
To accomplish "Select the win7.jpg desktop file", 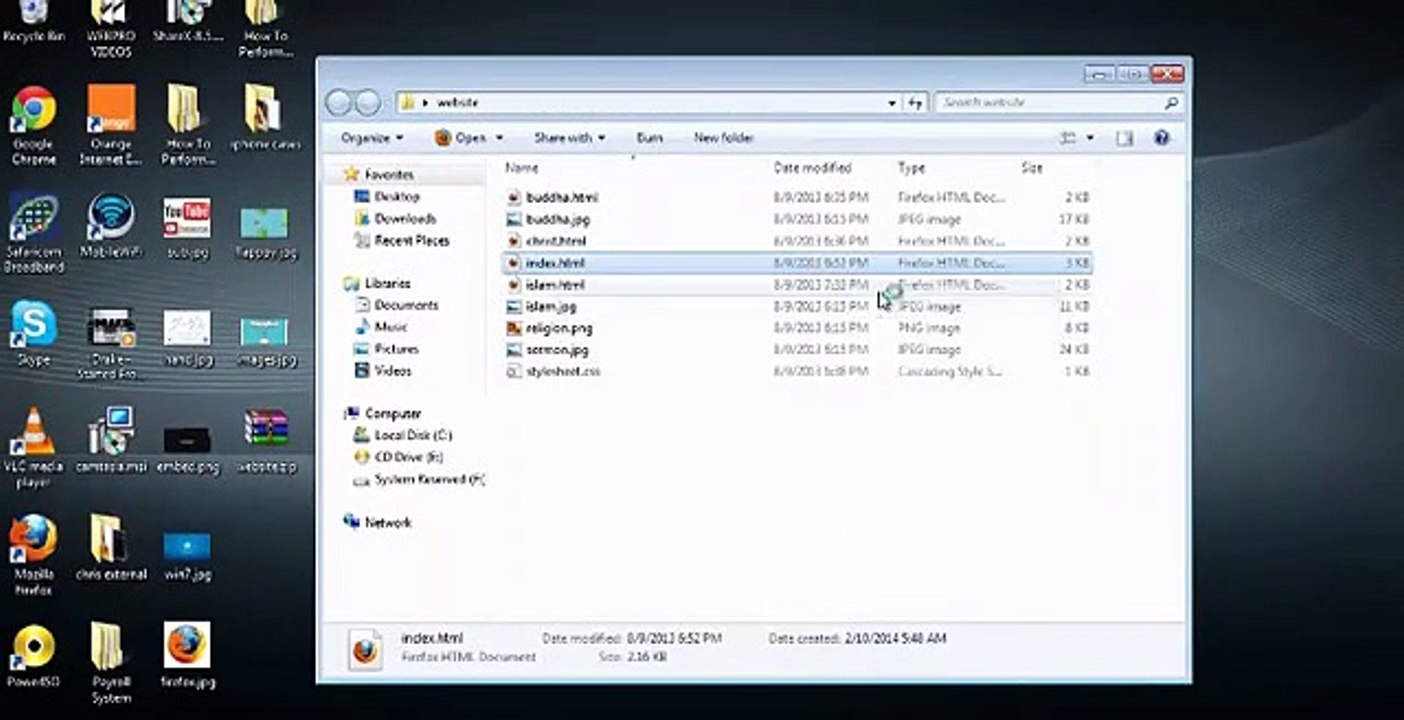I will 187,556.
